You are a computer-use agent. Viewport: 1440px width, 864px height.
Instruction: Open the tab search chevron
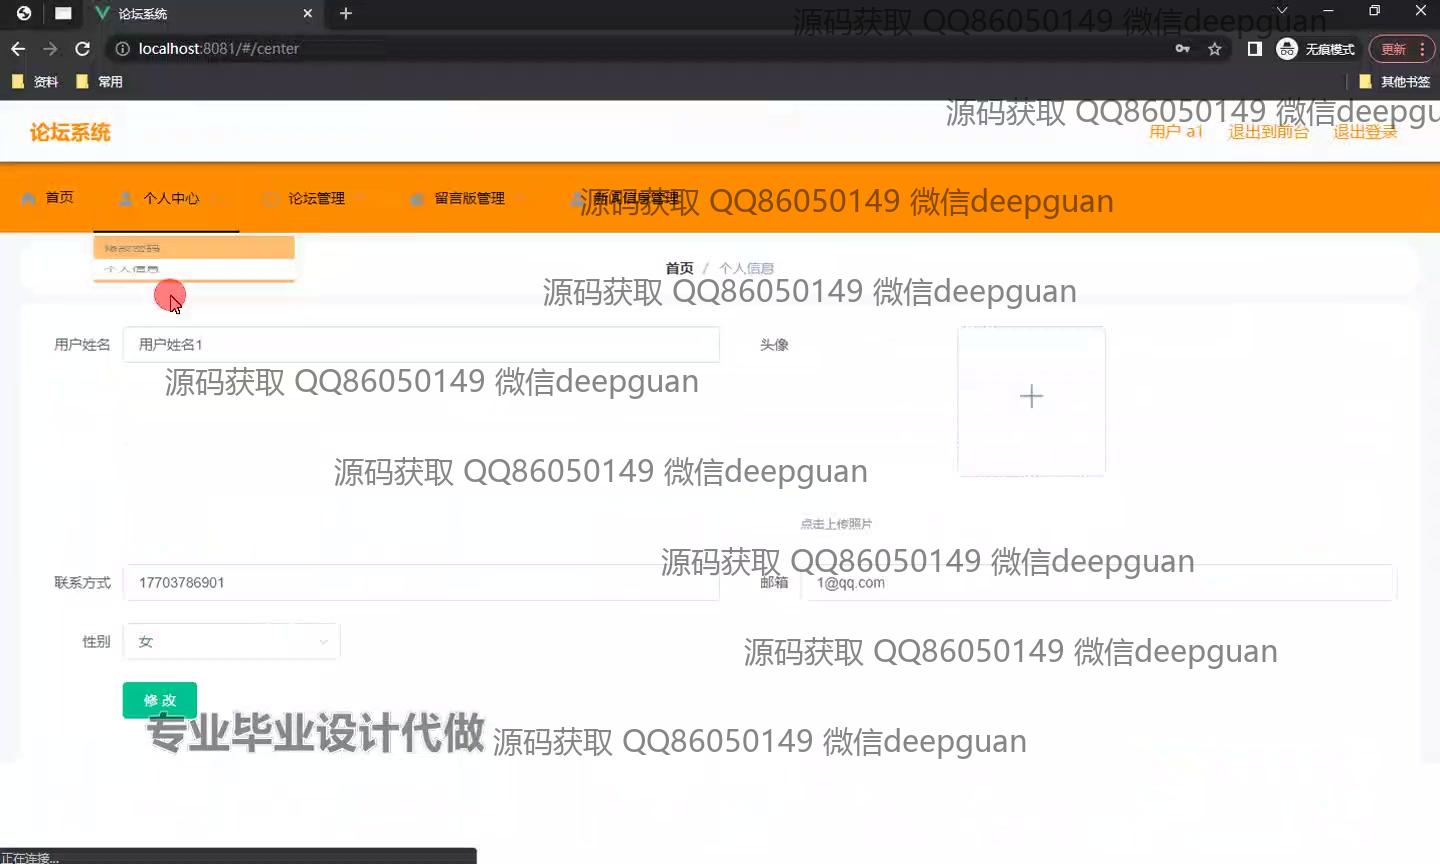click(x=1282, y=11)
